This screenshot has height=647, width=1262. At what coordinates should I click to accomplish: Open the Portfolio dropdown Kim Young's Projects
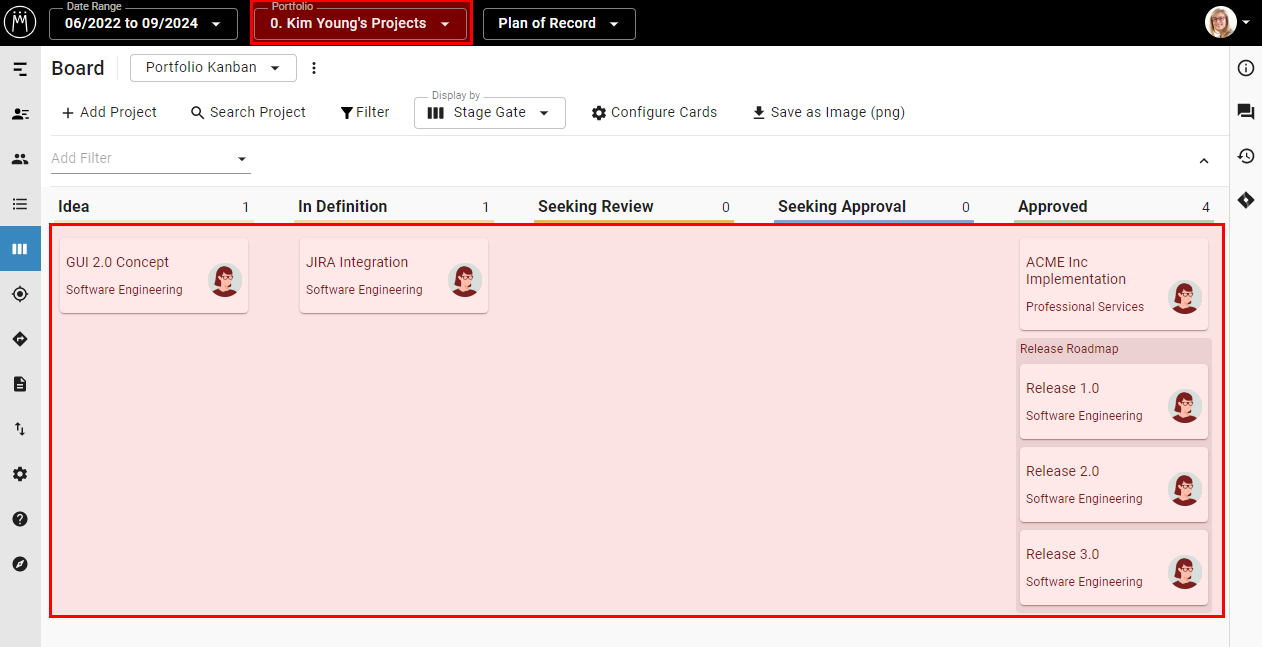pos(360,24)
